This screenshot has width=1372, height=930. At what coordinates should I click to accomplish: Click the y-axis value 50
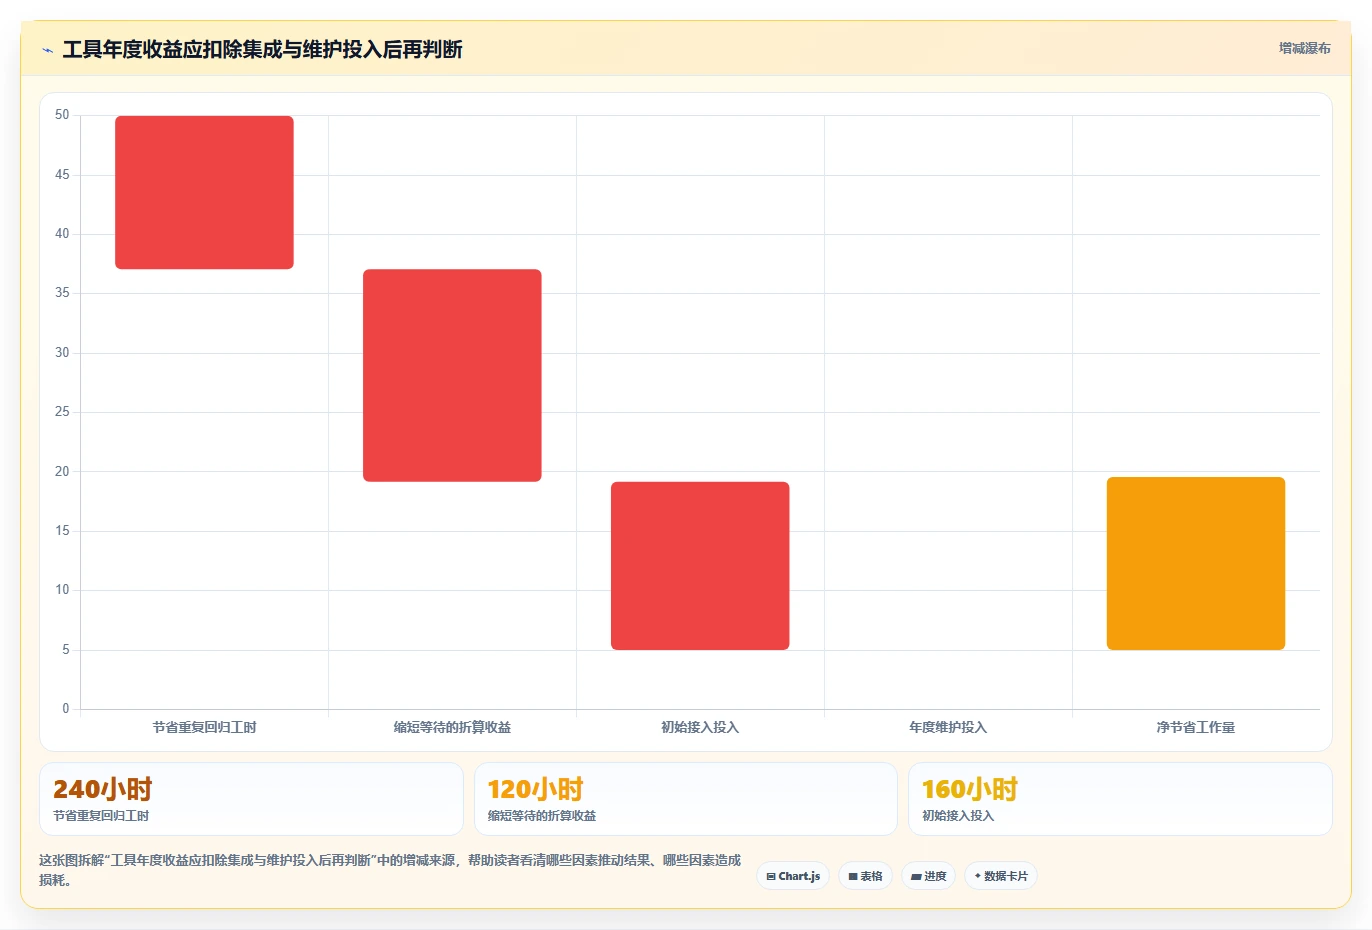(x=62, y=115)
